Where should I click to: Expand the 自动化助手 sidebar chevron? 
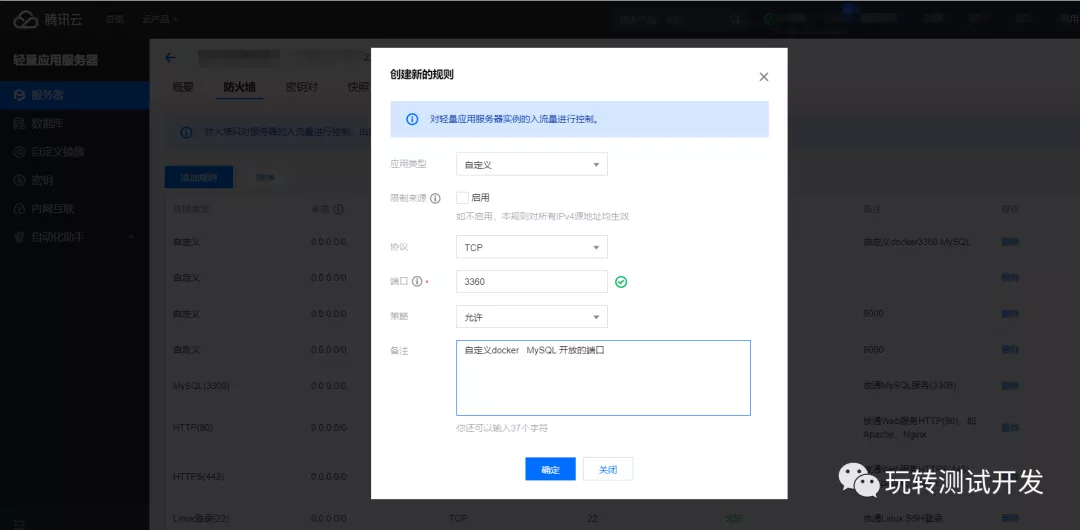[x=132, y=237]
